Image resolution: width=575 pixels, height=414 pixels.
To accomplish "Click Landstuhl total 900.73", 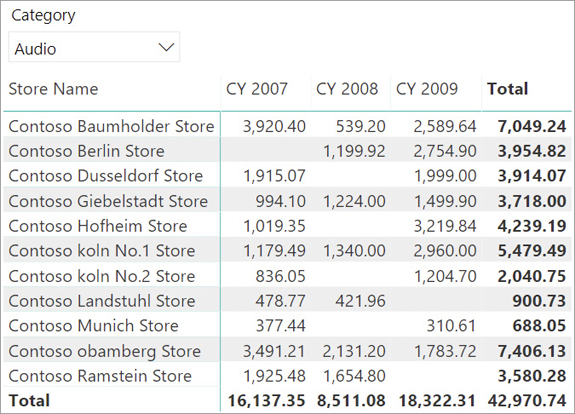I will click(x=539, y=301).
